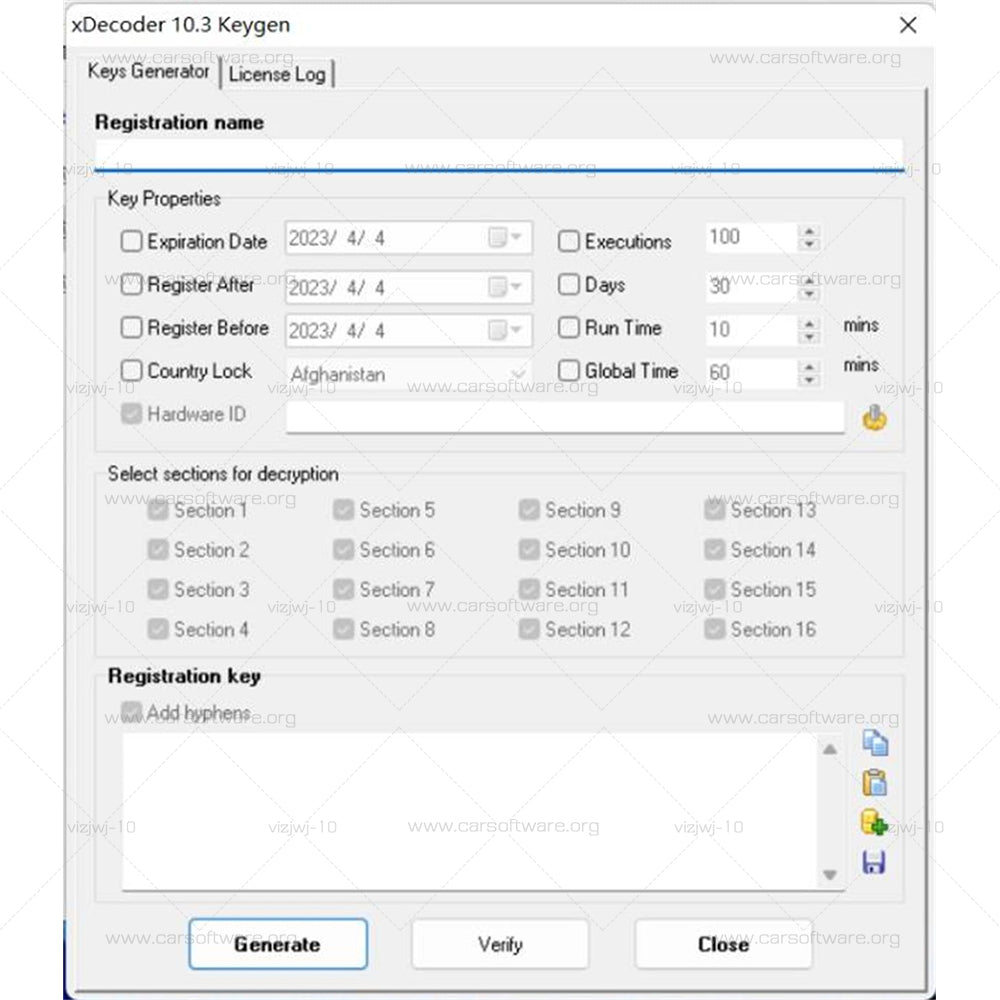Toggle the Section 9 checkbox
This screenshot has width=1000, height=1000.
click(x=529, y=510)
